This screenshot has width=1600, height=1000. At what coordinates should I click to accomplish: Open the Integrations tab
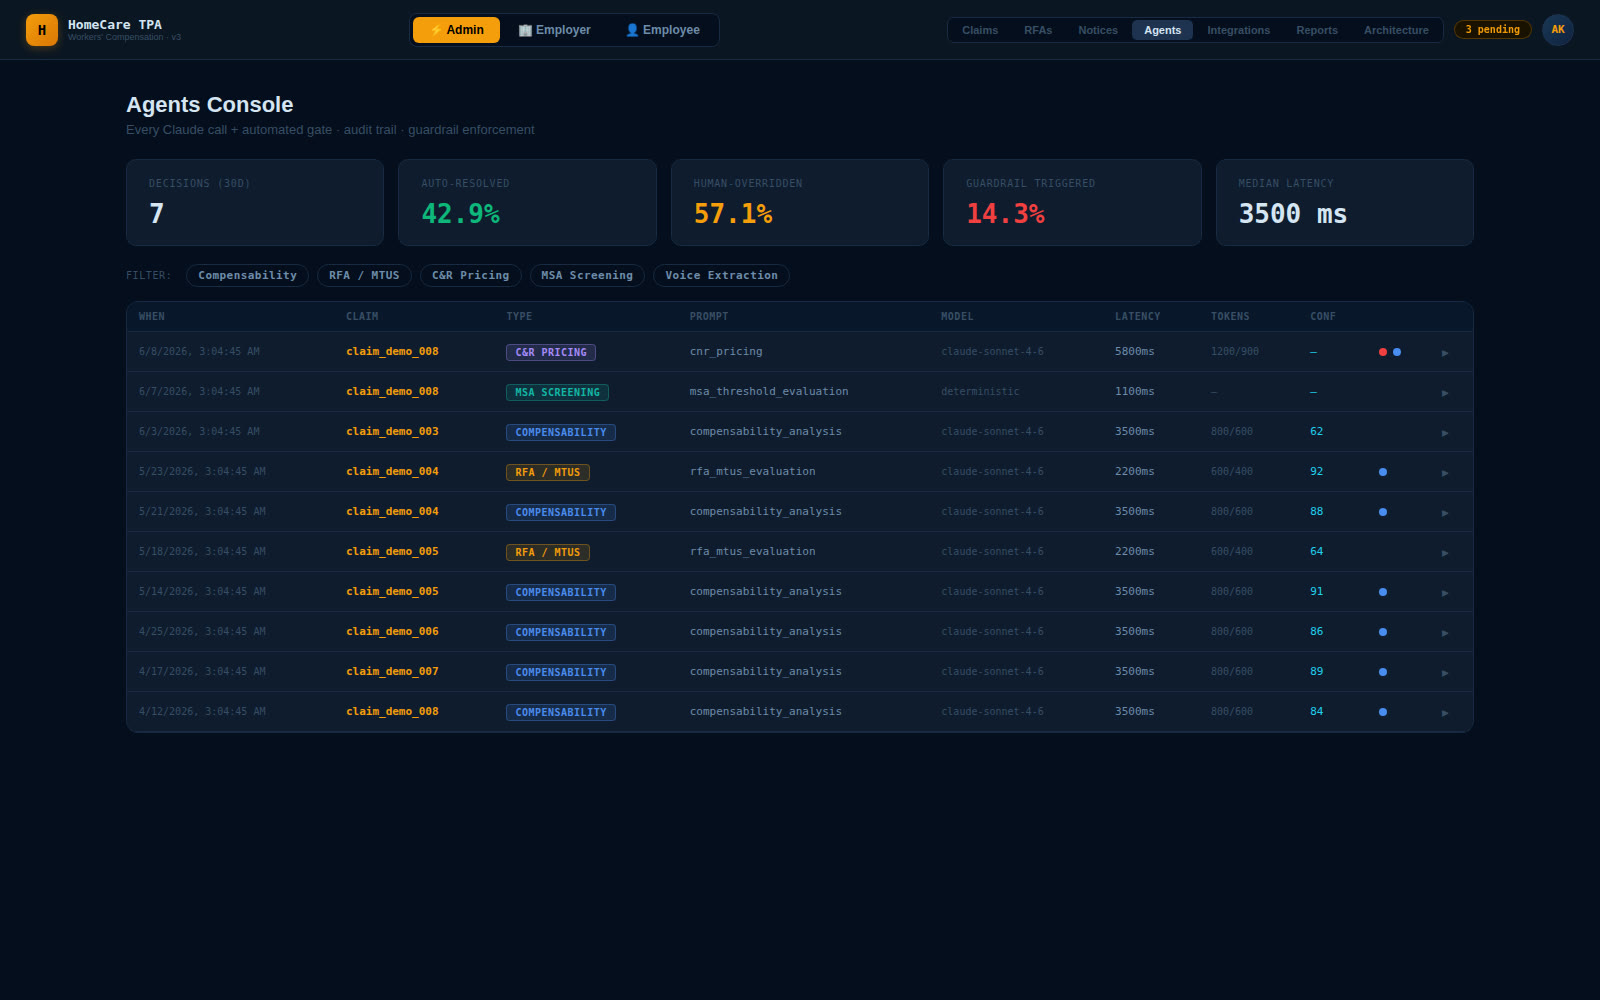[x=1238, y=30]
